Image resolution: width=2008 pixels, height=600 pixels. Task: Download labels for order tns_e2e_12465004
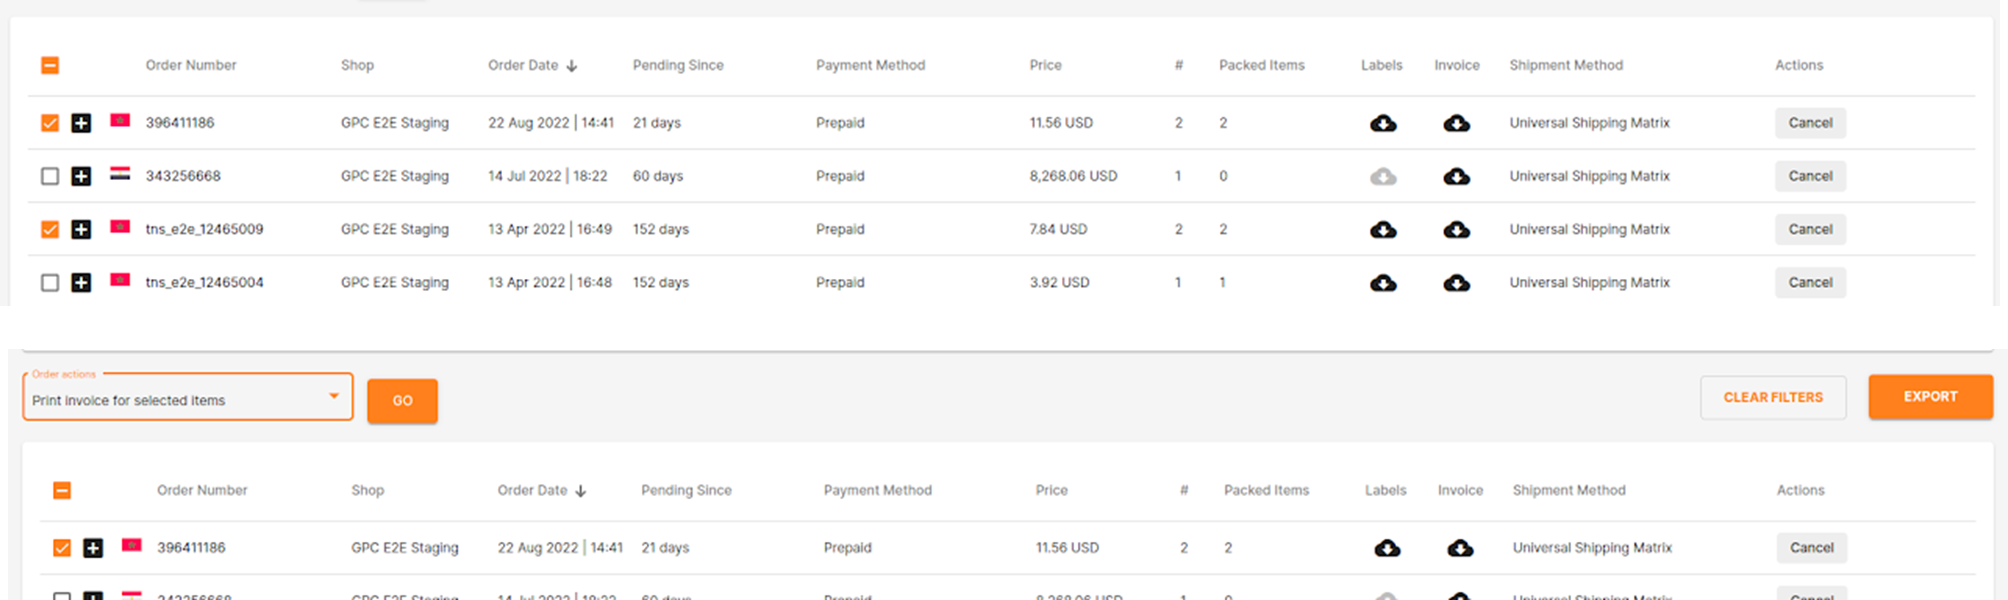[1383, 283]
